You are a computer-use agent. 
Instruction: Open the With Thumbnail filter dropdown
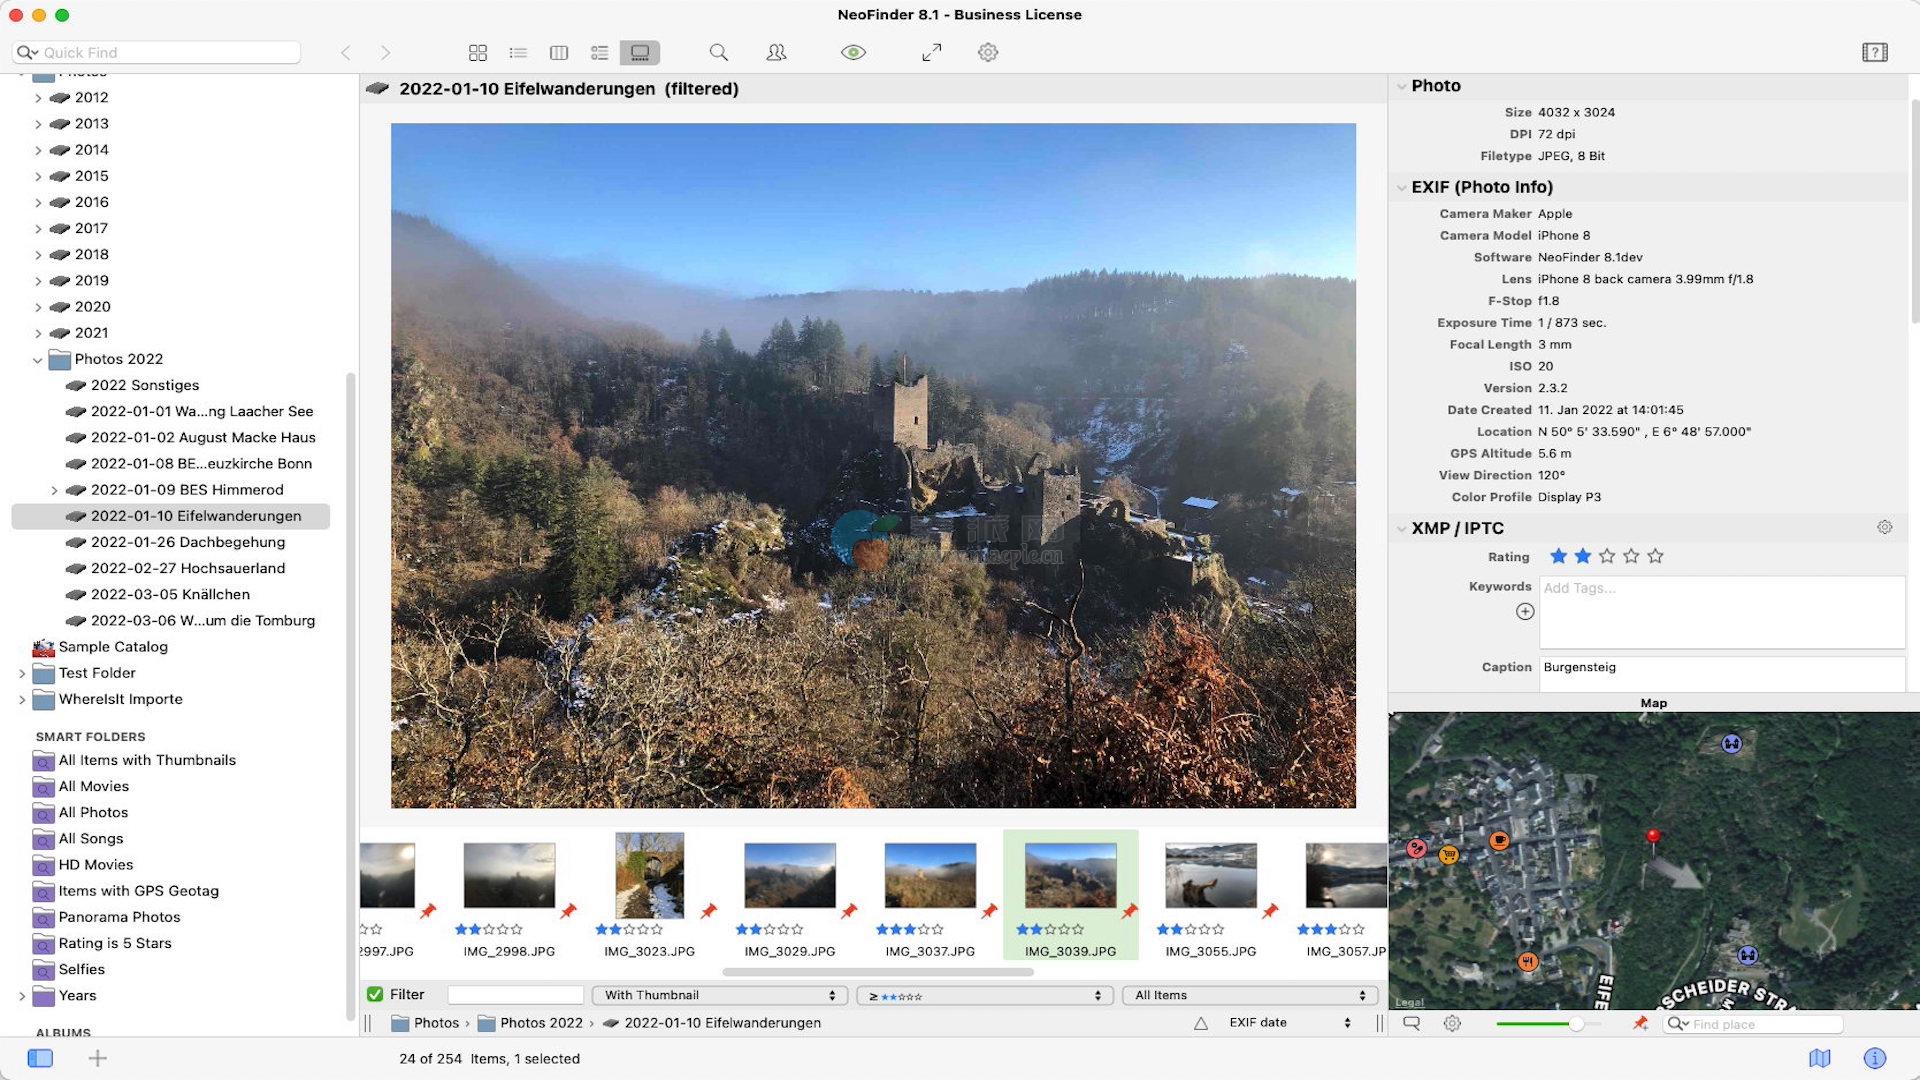[x=720, y=995]
